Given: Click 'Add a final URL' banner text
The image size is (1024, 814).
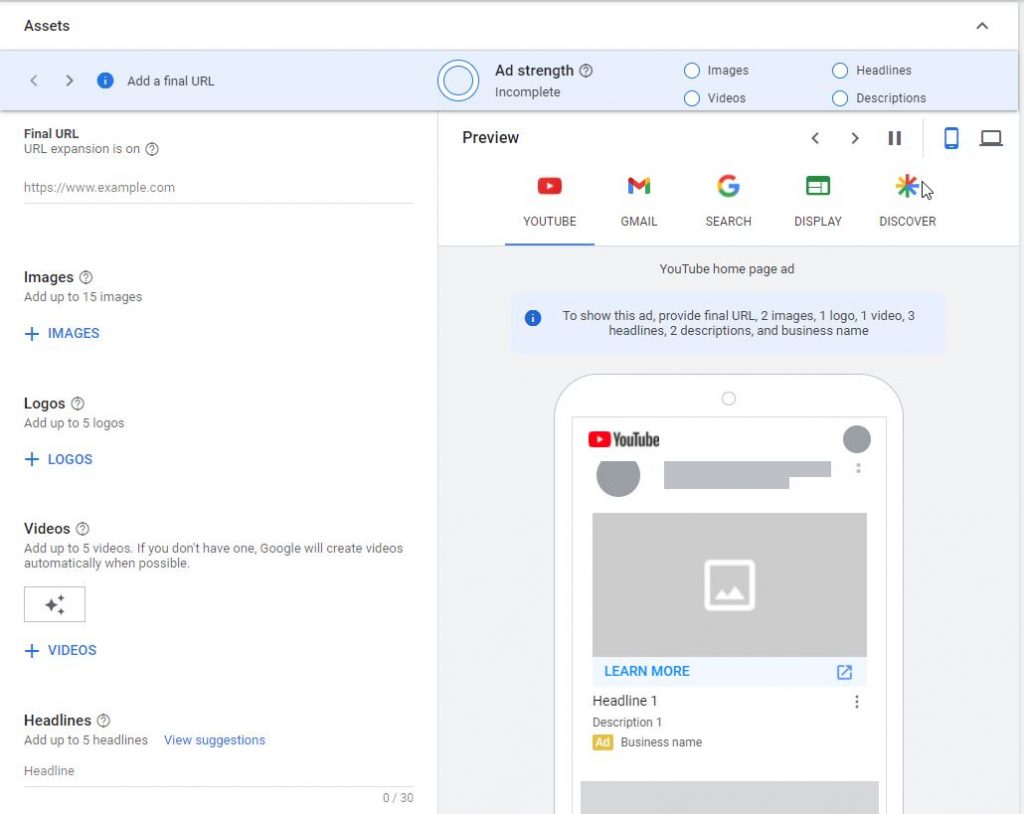Looking at the screenshot, I should click(x=170, y=80).
